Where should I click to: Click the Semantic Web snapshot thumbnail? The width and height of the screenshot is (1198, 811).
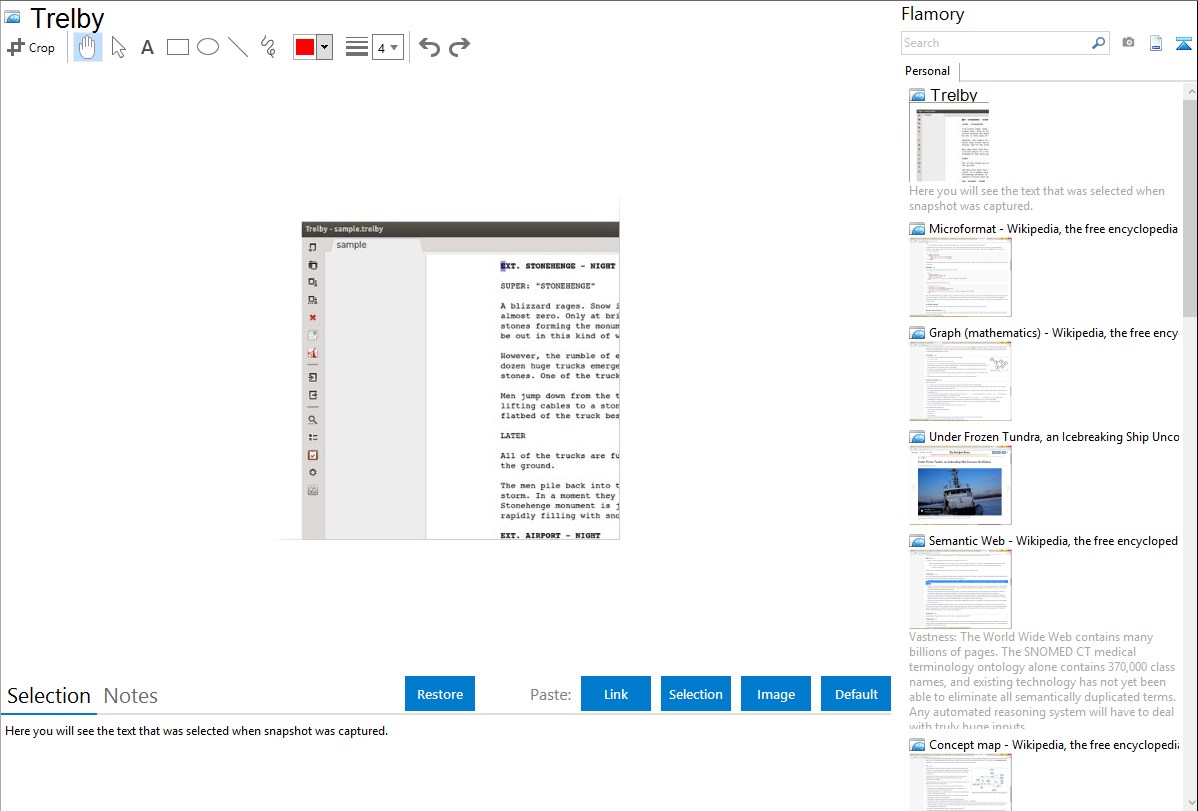[960, 589]
